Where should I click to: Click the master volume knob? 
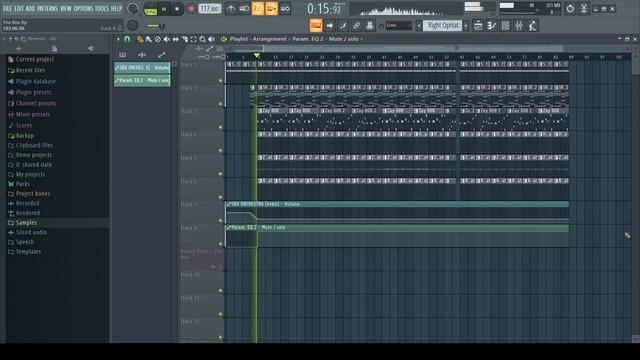pyautogui.click(x=133, y=9)
